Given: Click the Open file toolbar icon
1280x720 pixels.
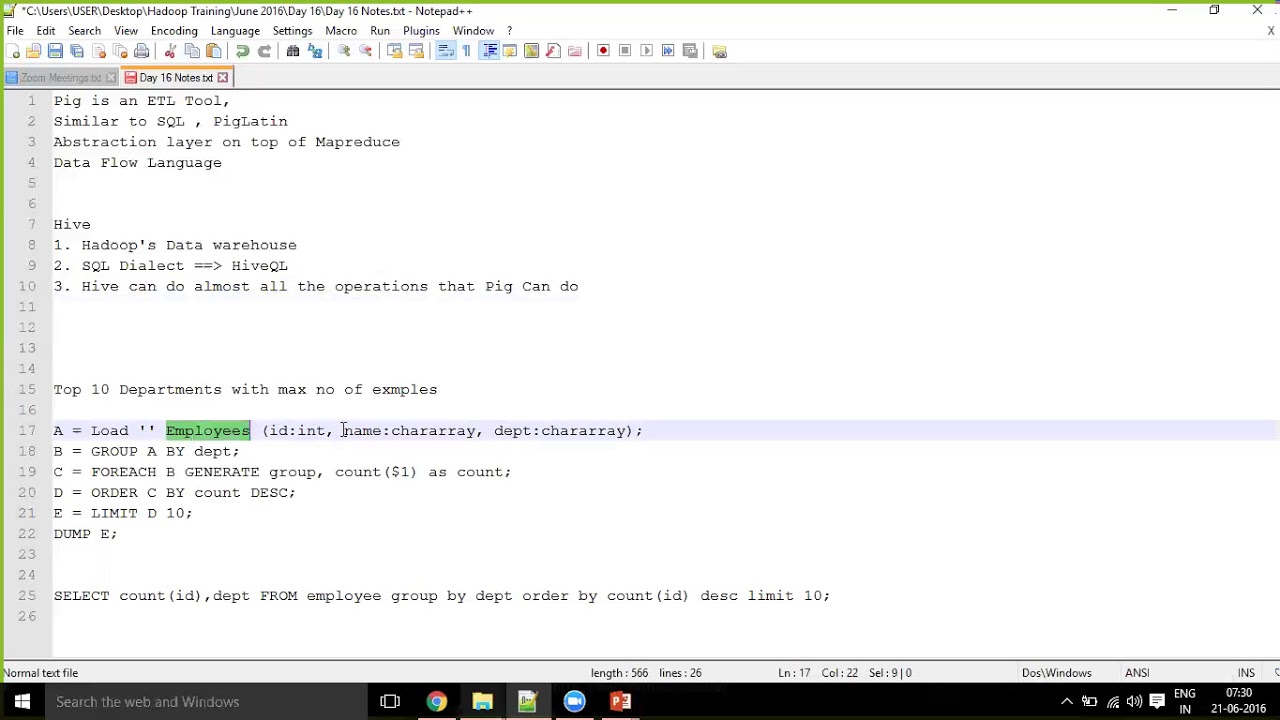Looking at the screenshot, I should 34,51.
